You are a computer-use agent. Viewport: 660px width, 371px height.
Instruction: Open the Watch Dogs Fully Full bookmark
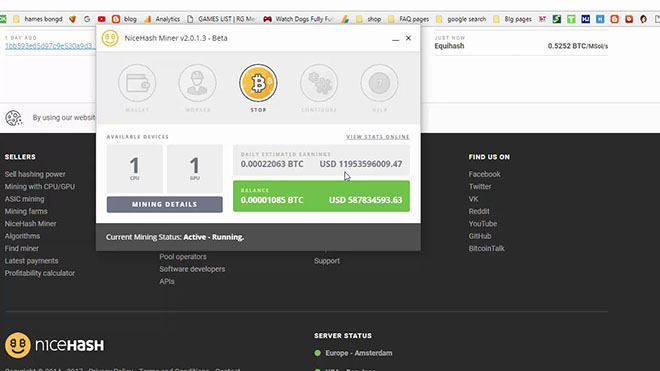click(298, 19)
